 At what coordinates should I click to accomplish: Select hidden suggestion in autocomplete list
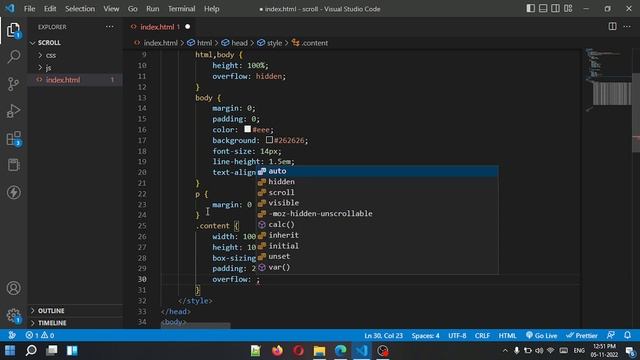(x=377, y=182)
